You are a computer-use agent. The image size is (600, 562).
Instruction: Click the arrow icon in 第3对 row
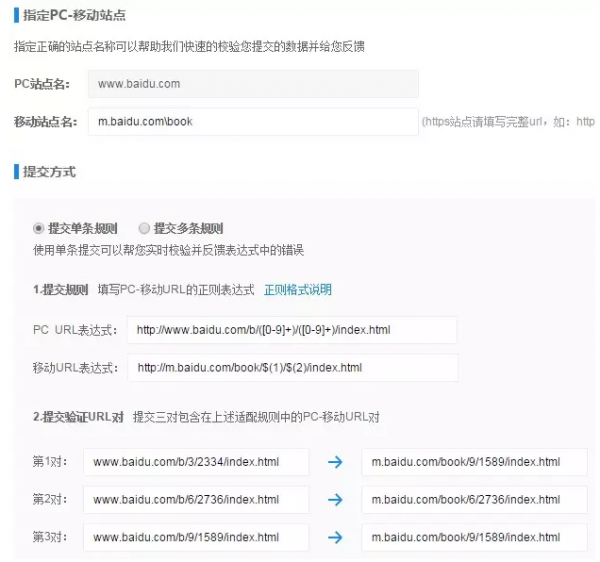335,537
